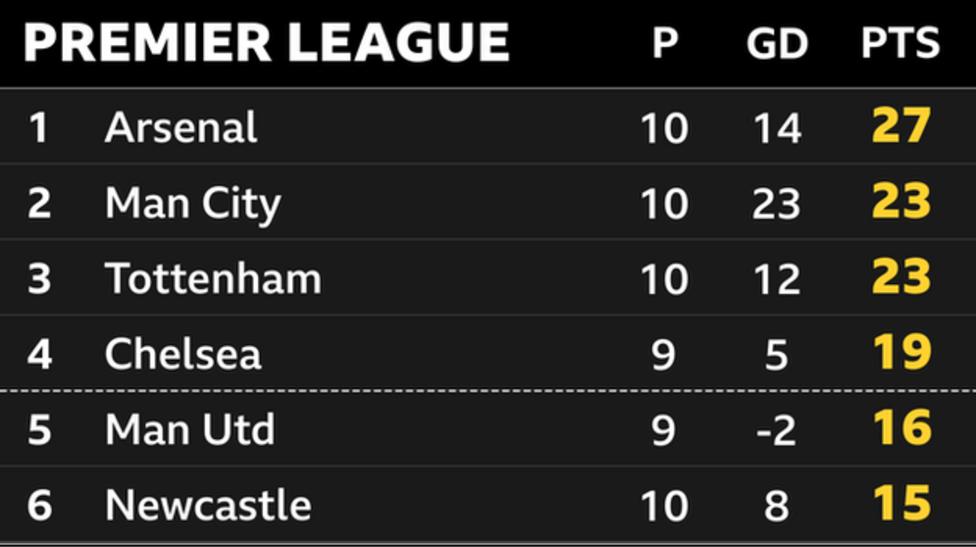
Task: Select Arsenal's goal difference of 14
Action: (x=776, y=128)
